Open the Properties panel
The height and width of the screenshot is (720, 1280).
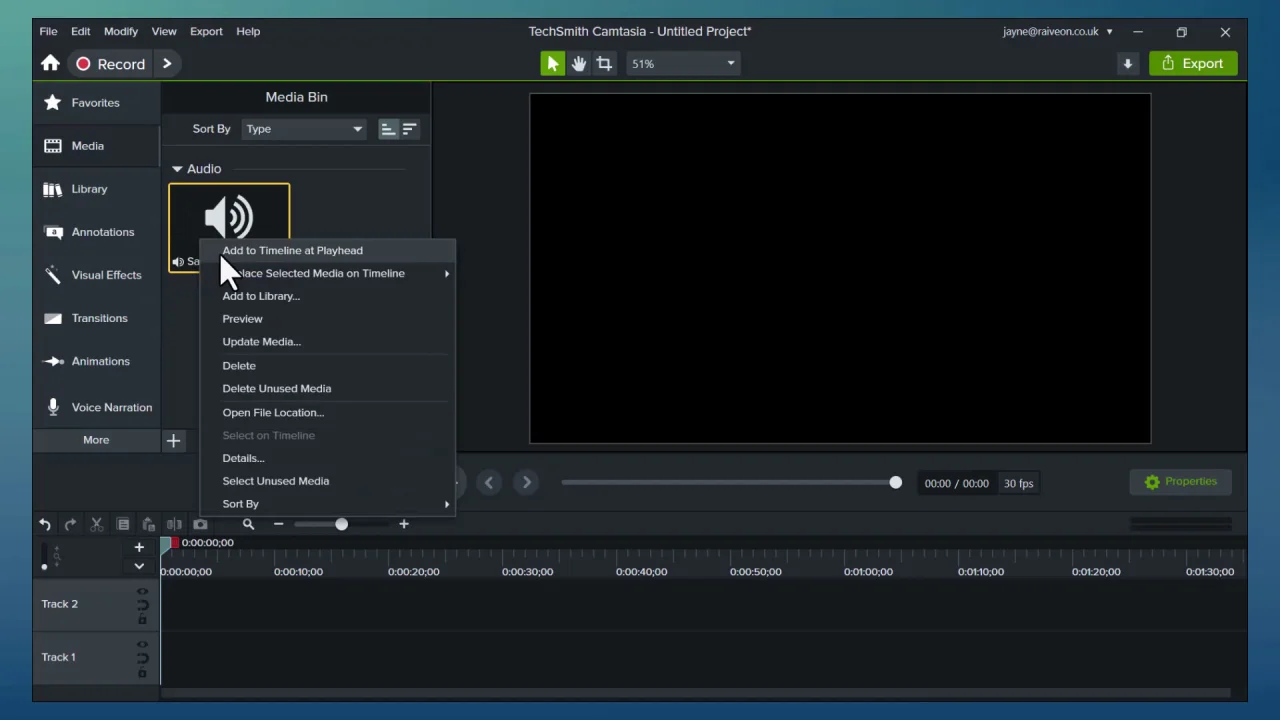(1181, 482)
